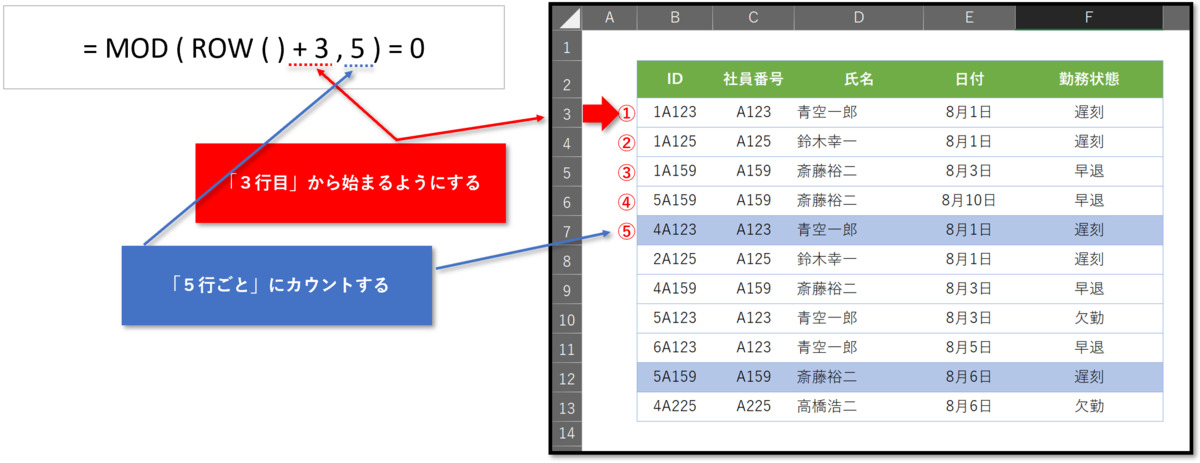Viewport: 1200px width, 463px height.
Task: Click the '氏名' table header cell
Action: 859,79
